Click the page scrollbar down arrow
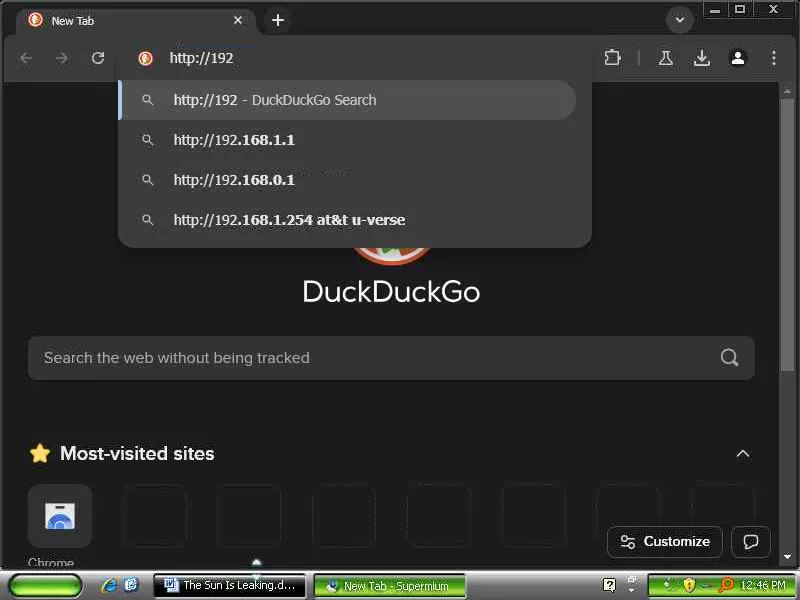Image resolution: width=800 pixels, height=600 pixels. (787, 557)
